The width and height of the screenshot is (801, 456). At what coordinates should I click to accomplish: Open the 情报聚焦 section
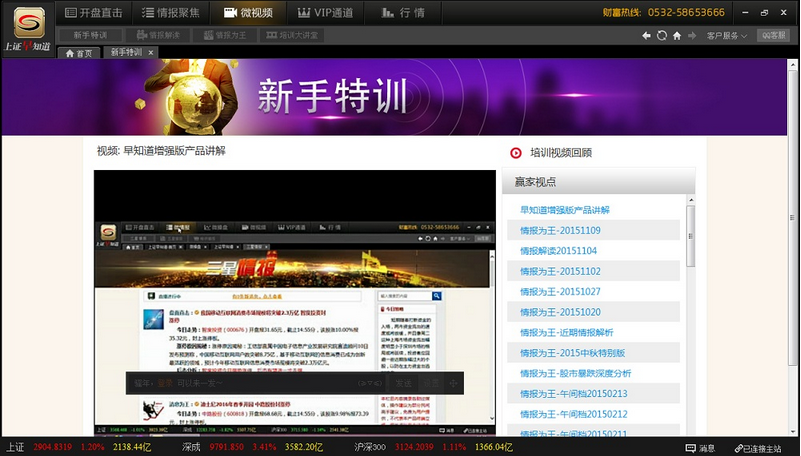pos(171,13)
